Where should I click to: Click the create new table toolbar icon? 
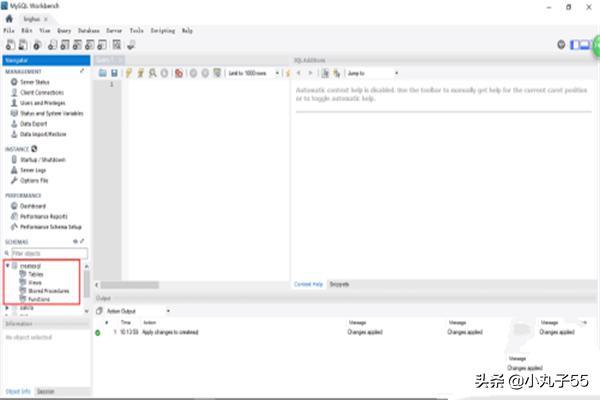pos(65,45)
